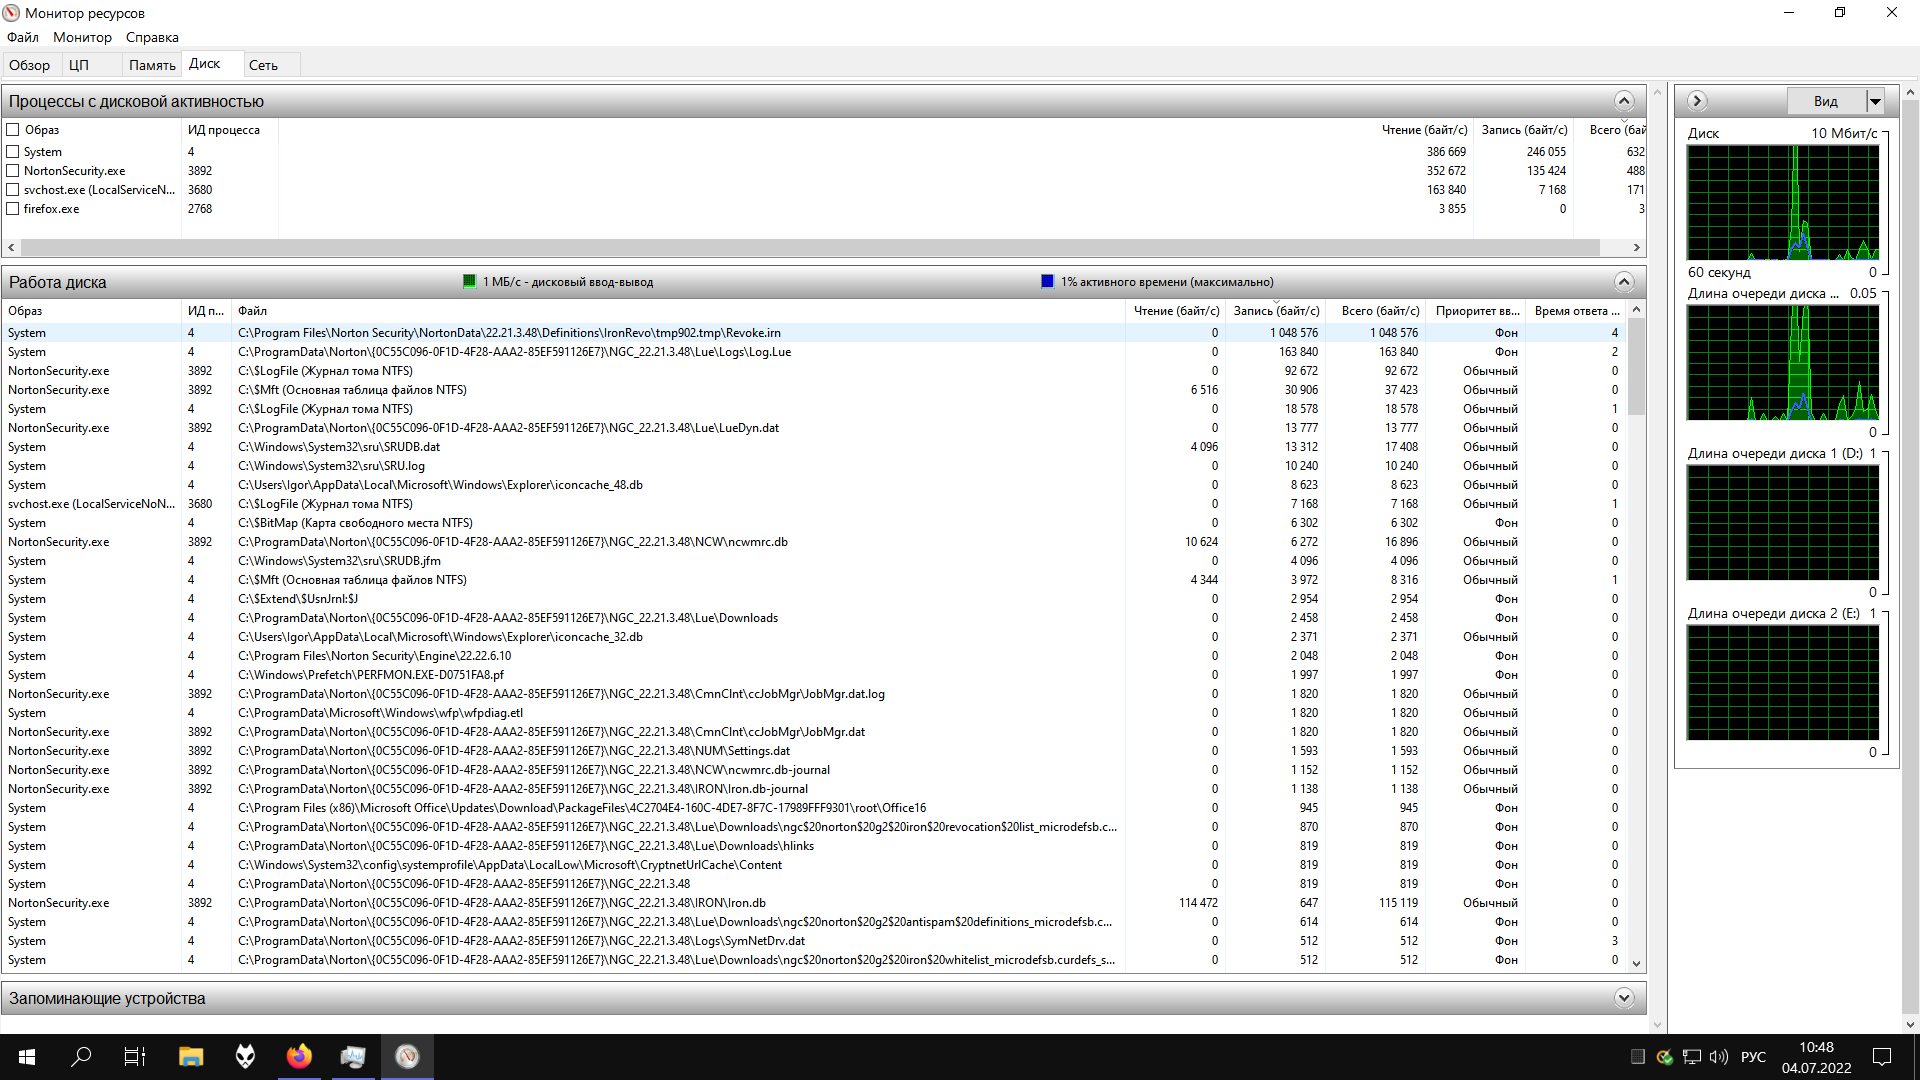Open the clock showing 10:48
The width and height of the screenshot is (1920, 1080).
(1816, 1057)
